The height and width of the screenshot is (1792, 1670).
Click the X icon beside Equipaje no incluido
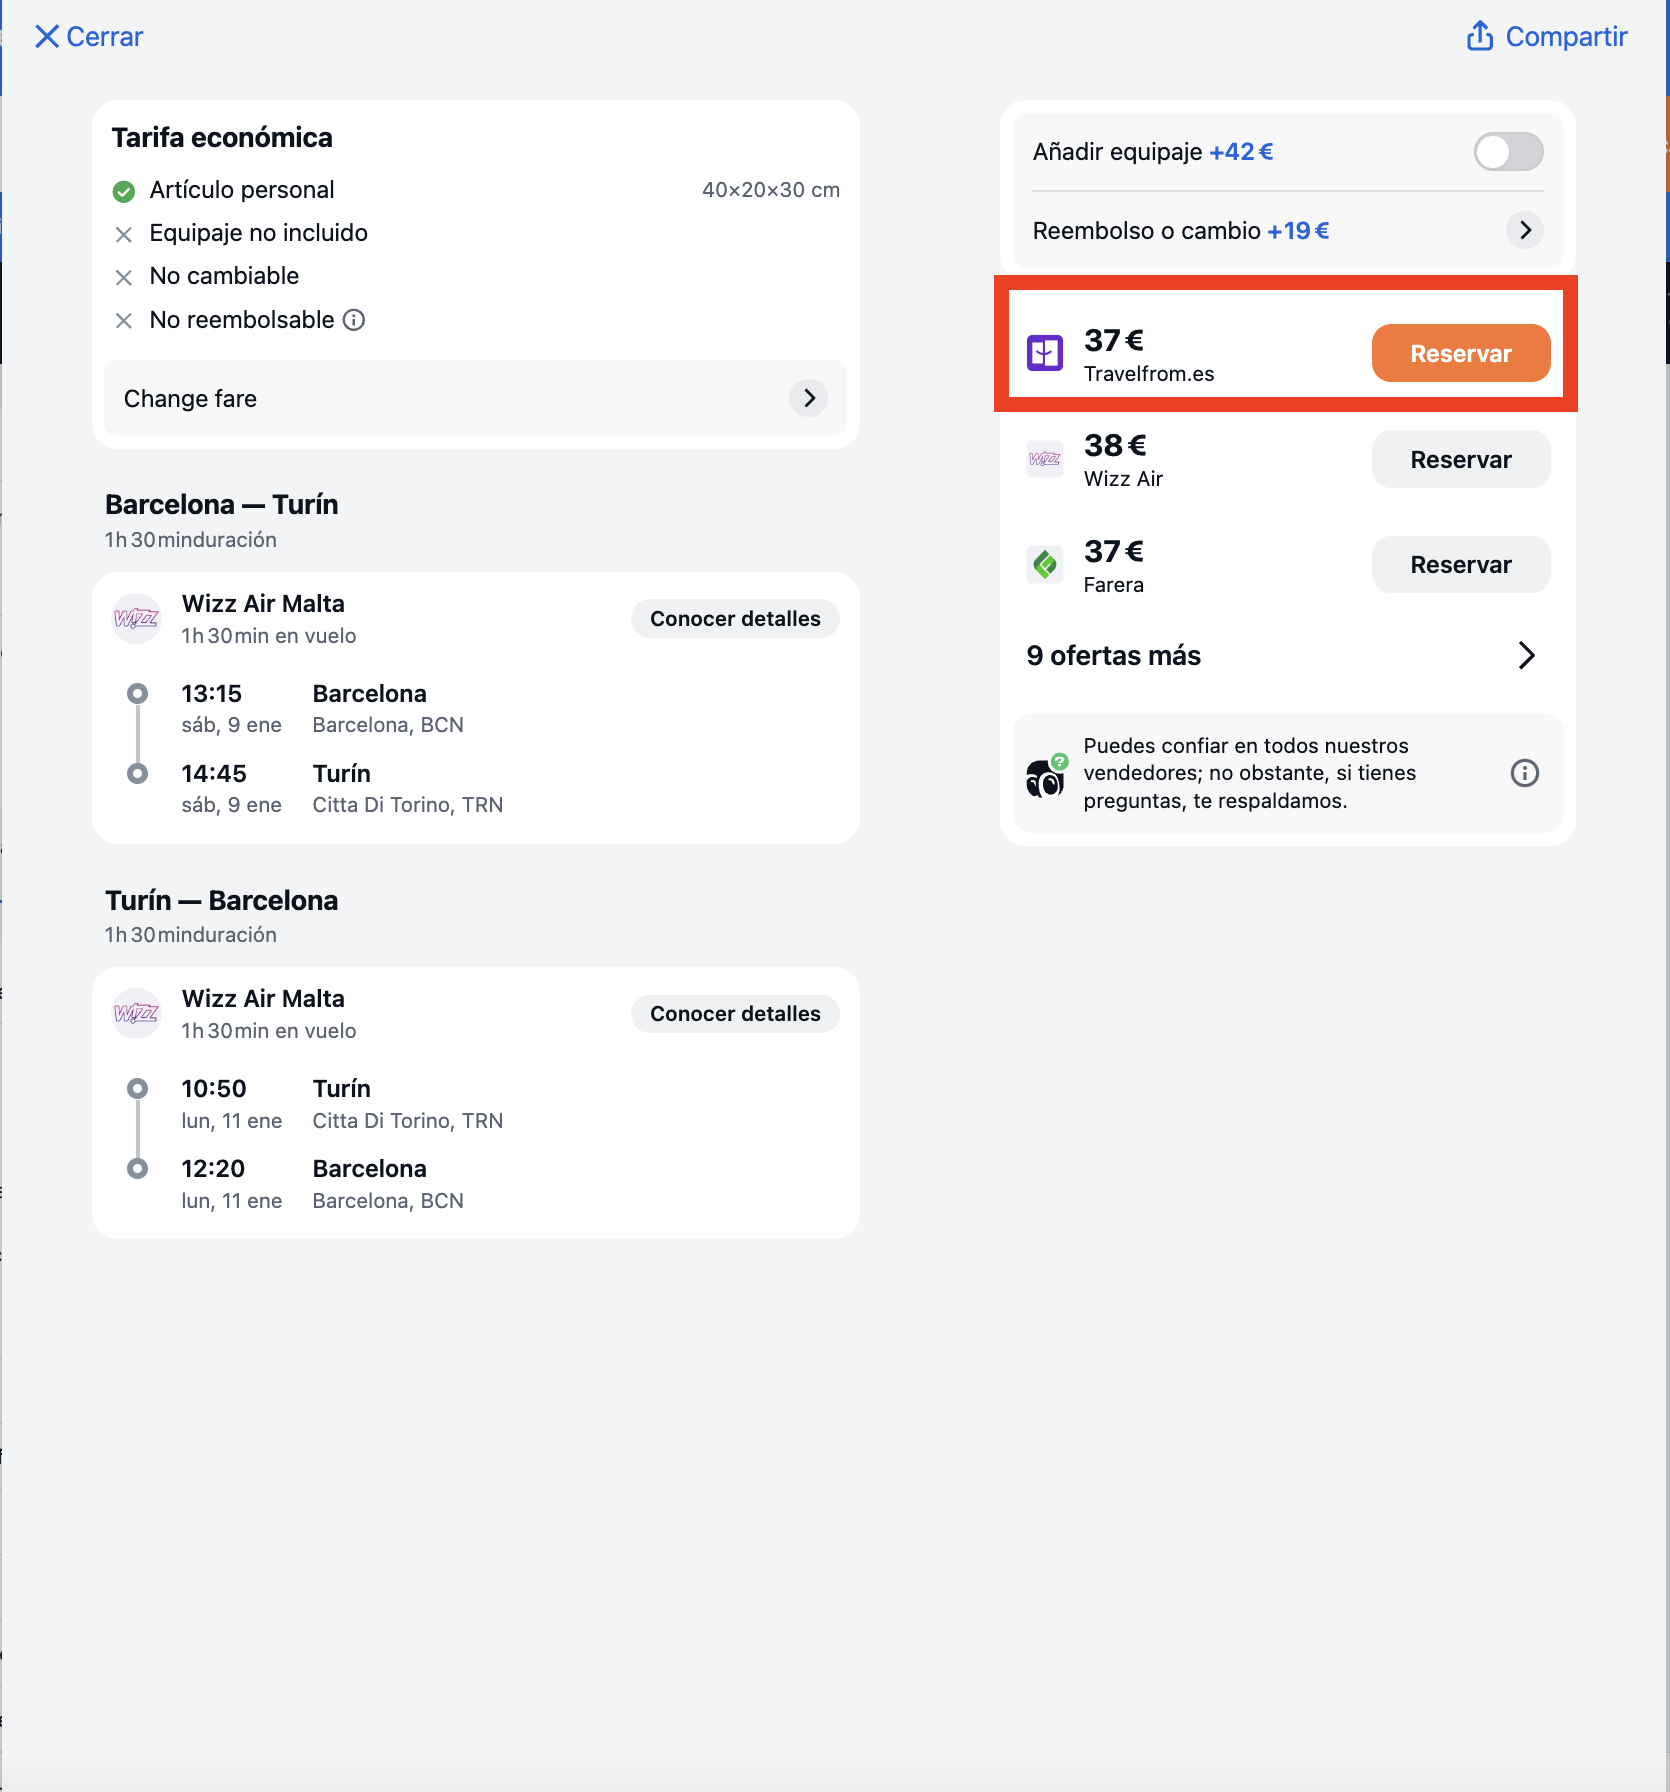click(x=124, y=235)
